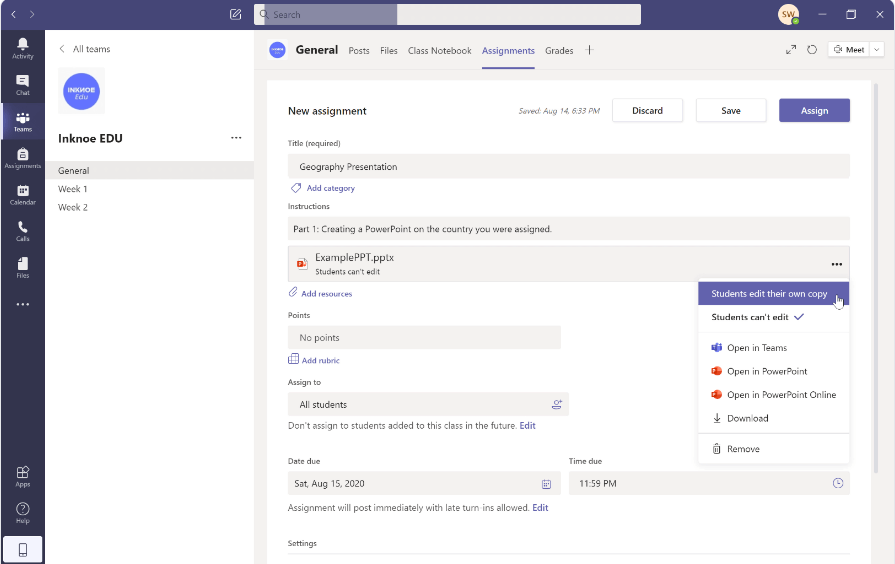Viewport: 895px width, 564px height.
Task: Open the Activity feed bell icon
Action: coord(22,46)
